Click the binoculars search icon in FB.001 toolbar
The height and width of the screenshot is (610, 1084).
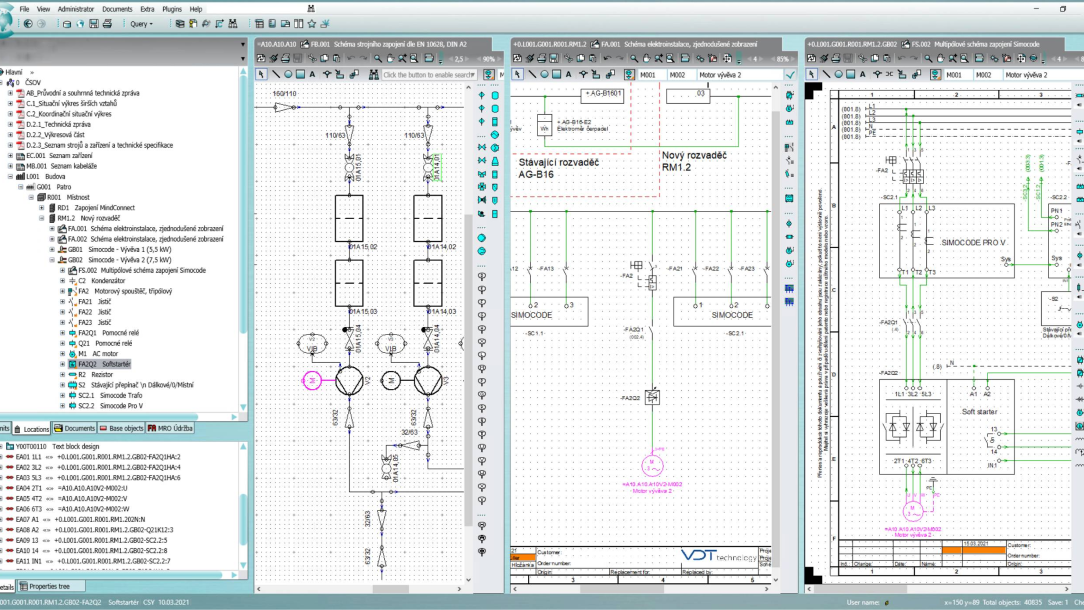(x=374, y=74)
